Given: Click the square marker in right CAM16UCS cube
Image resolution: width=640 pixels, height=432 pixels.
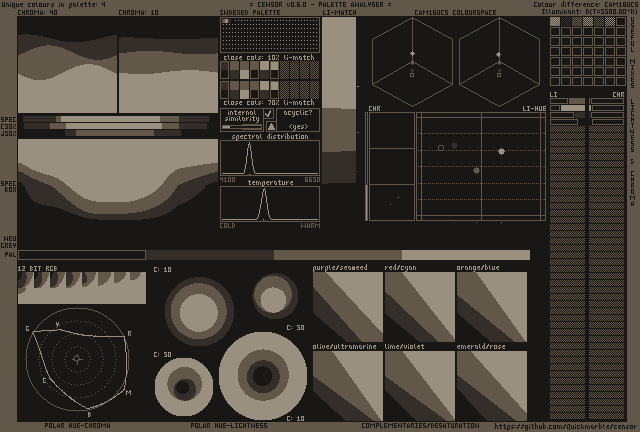Looking at the screenshot, I should tap(499, 75).
